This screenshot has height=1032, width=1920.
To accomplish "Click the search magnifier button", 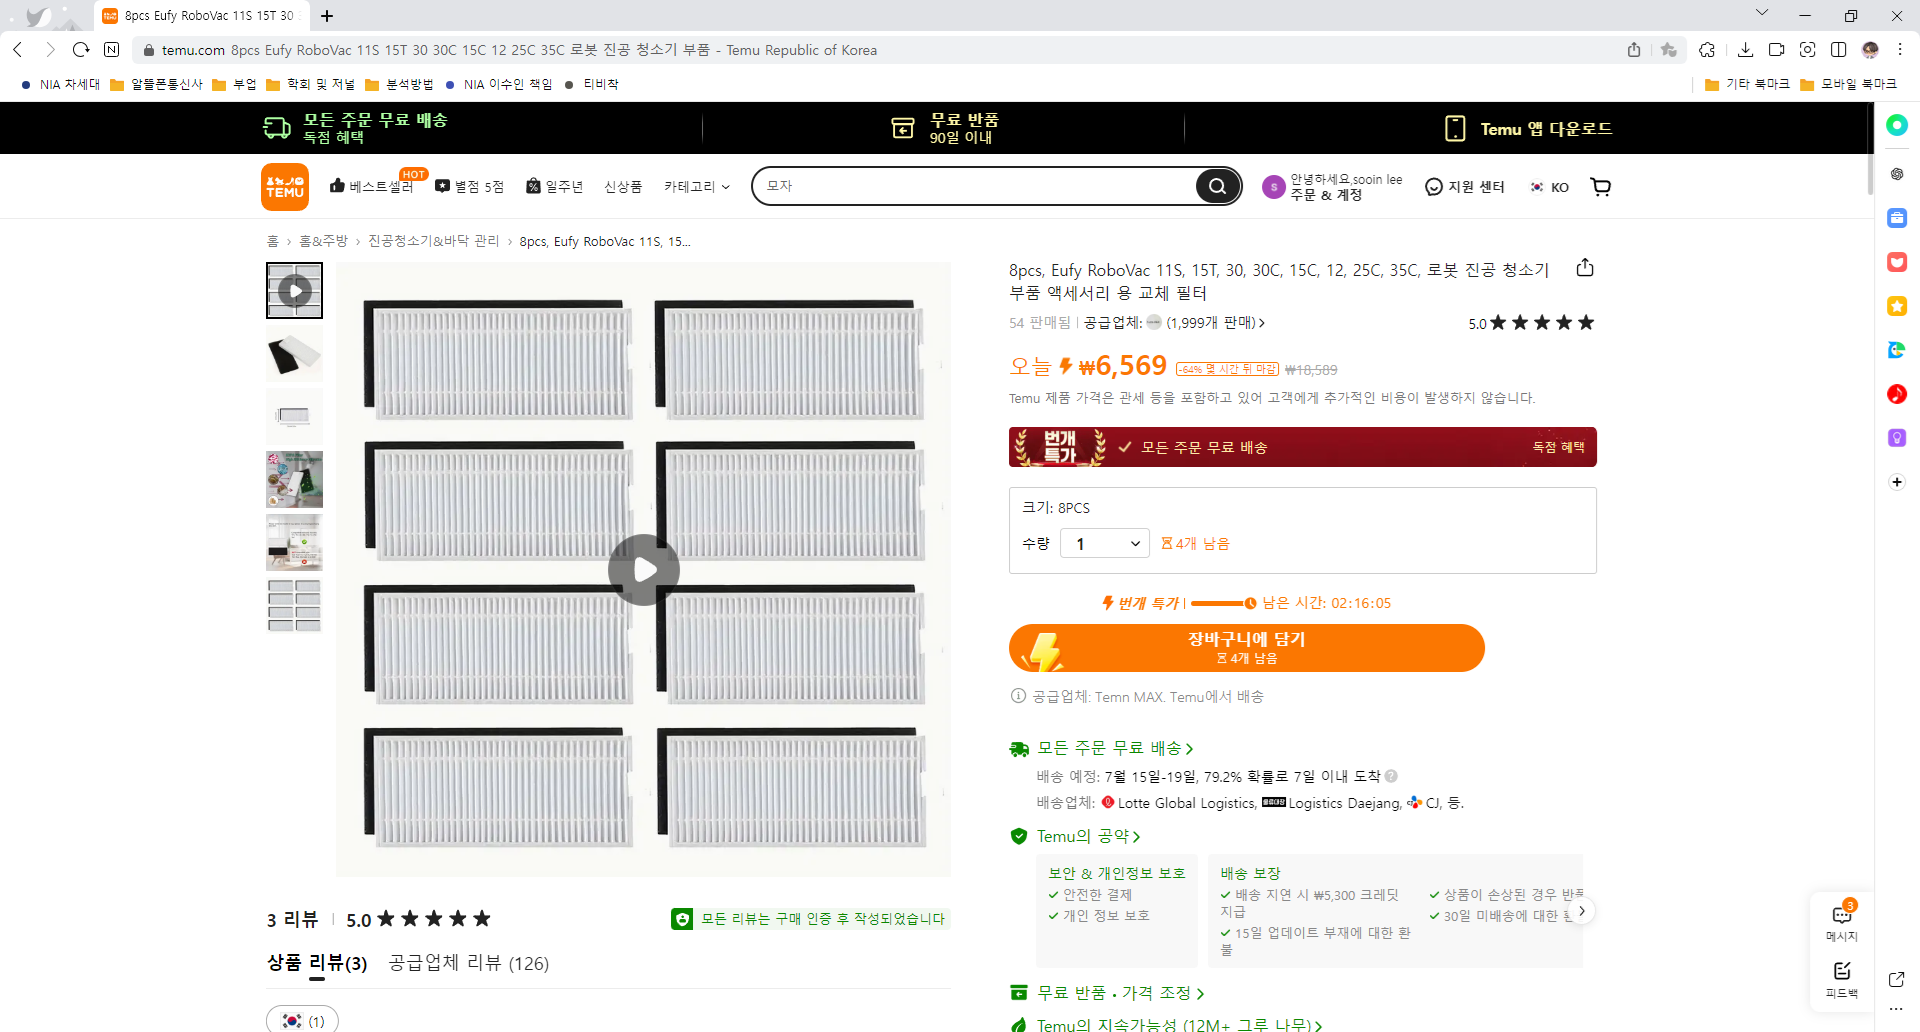I will pos(1217,186).
